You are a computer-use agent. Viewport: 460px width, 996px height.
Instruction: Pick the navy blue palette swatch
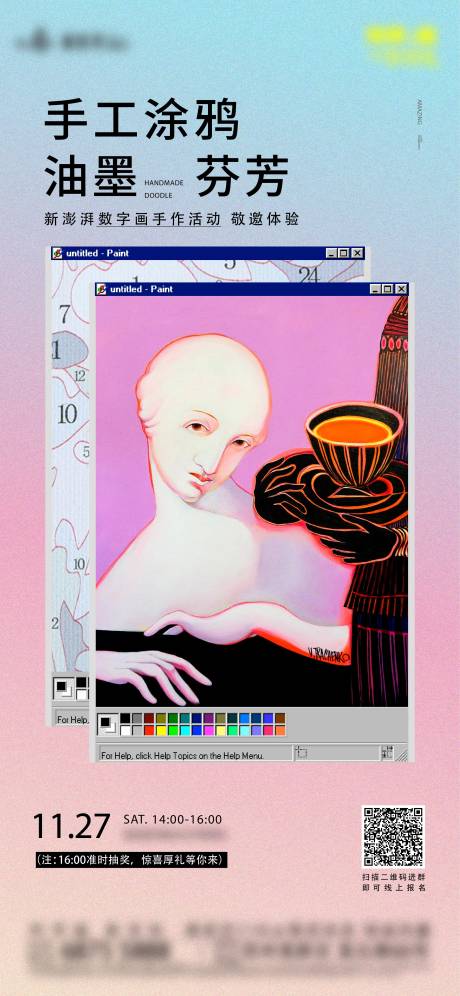pyautogui.click(x=197, y=718)
